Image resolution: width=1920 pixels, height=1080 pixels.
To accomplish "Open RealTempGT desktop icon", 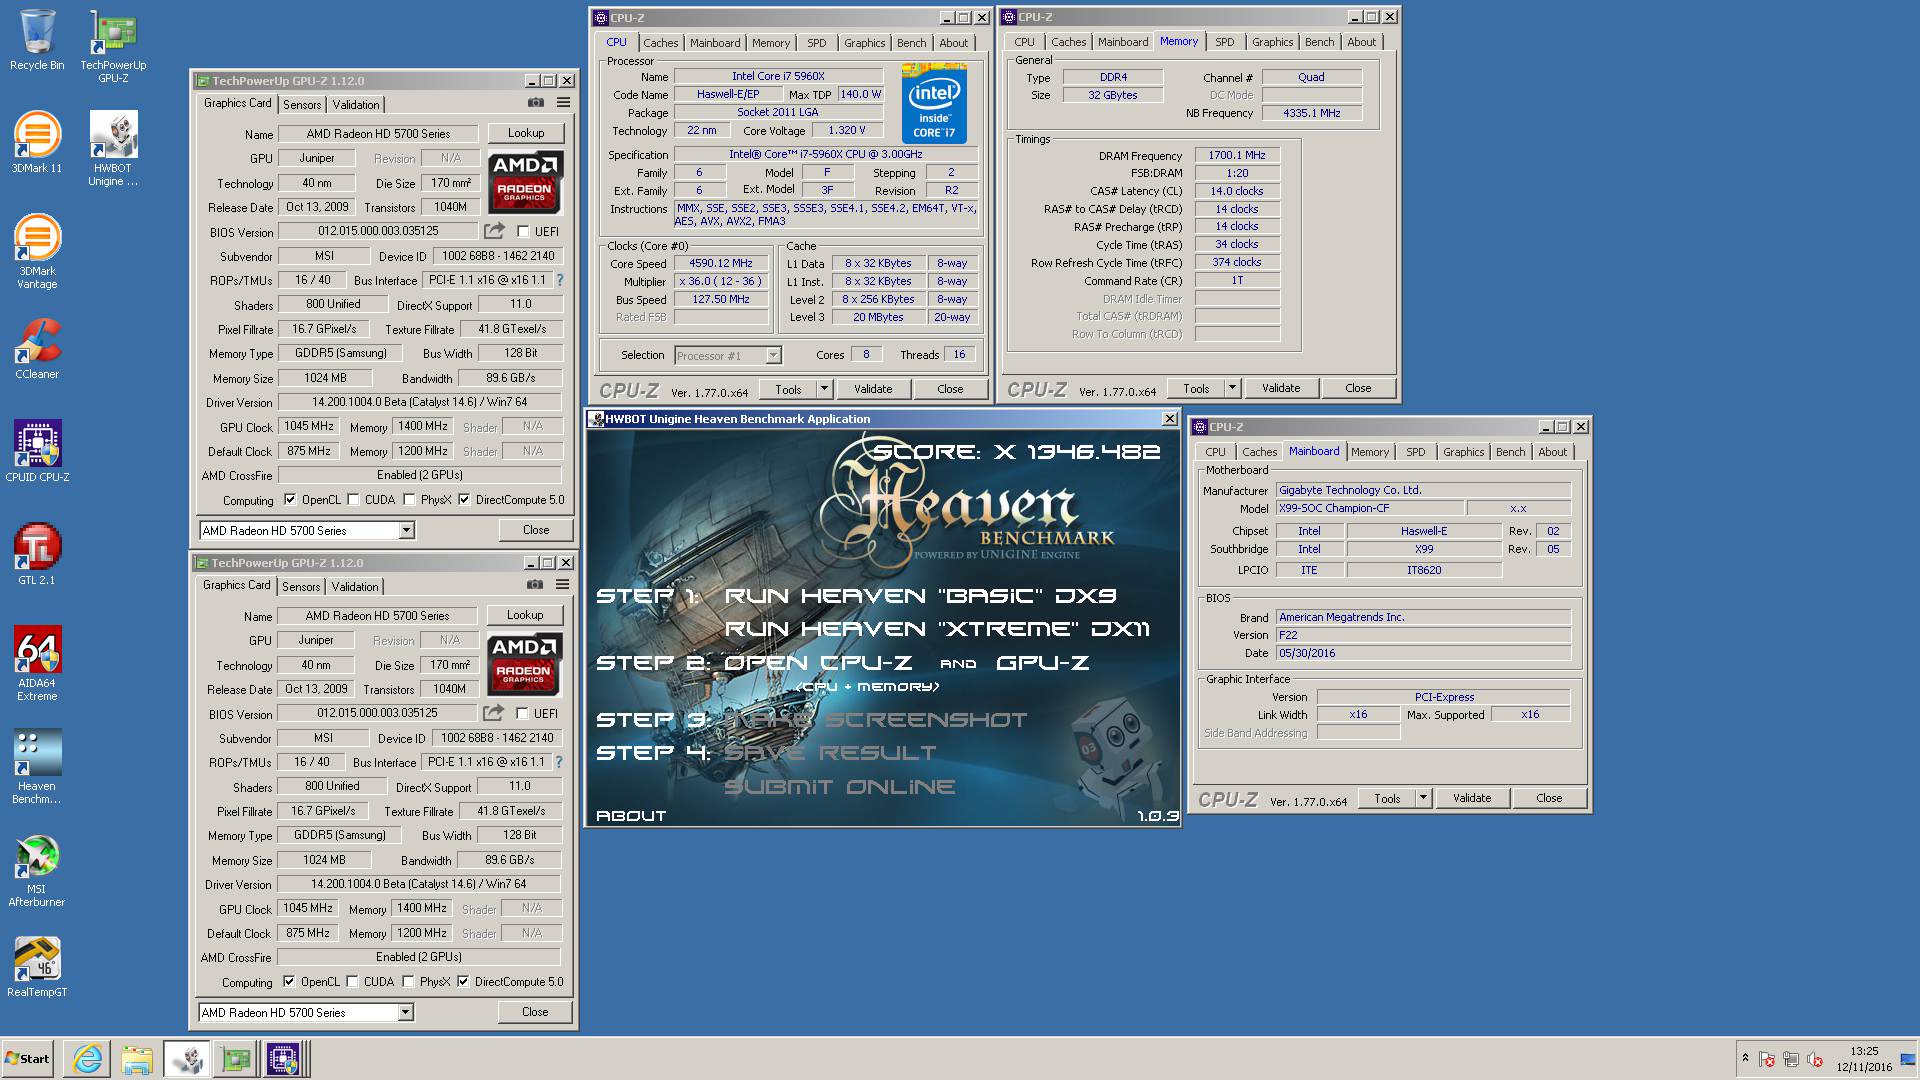I will (x=37, y=966).
